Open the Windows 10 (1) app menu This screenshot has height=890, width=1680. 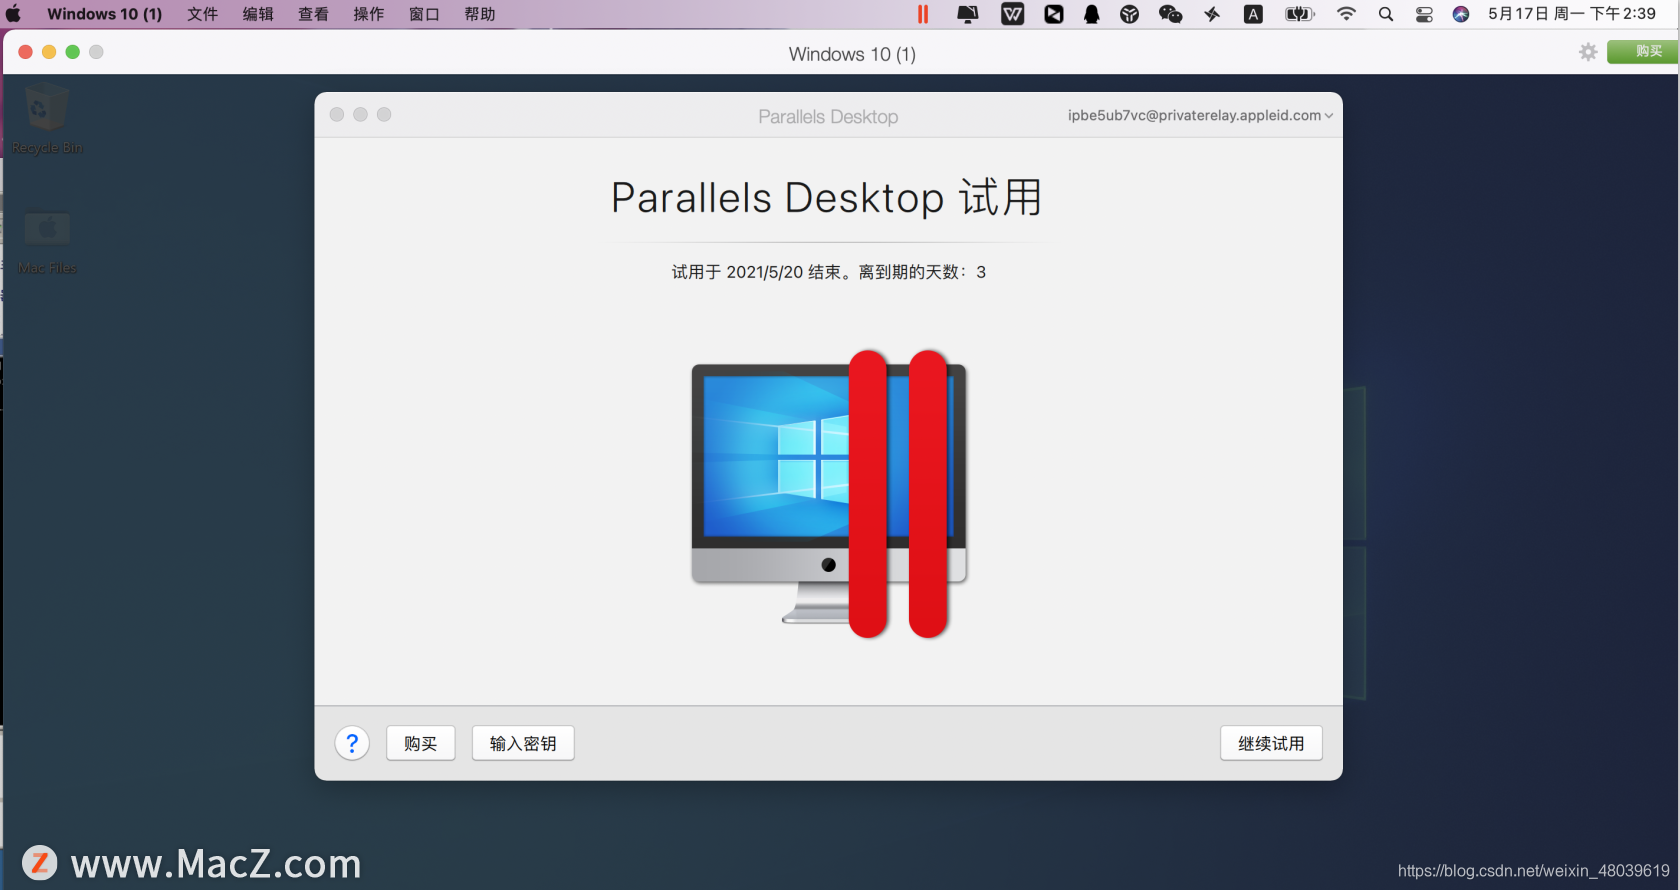click(104, 14)
